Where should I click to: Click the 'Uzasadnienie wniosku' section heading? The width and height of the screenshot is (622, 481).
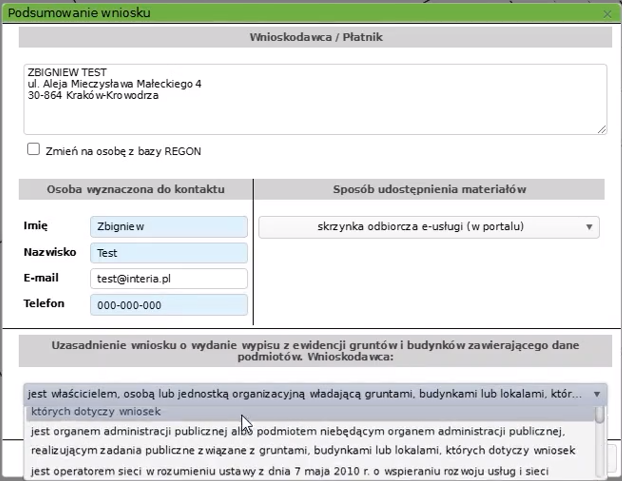[x=315, y=349]
